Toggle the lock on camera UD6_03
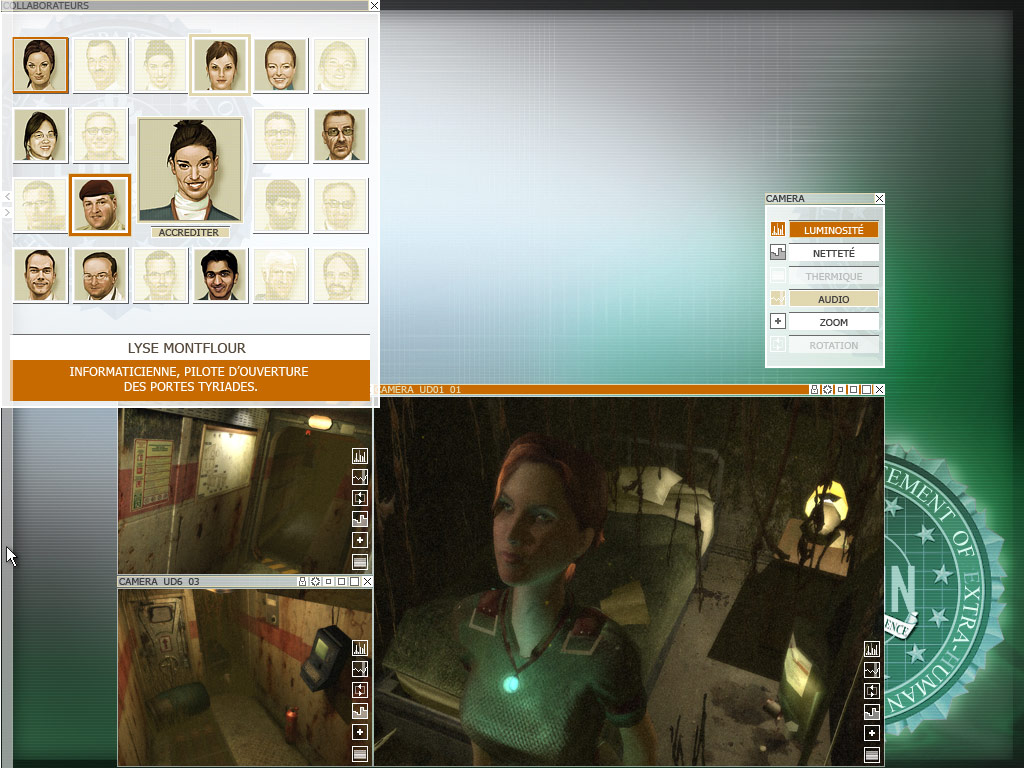Viewport: 1024px width, 768px height. point(302,582)
